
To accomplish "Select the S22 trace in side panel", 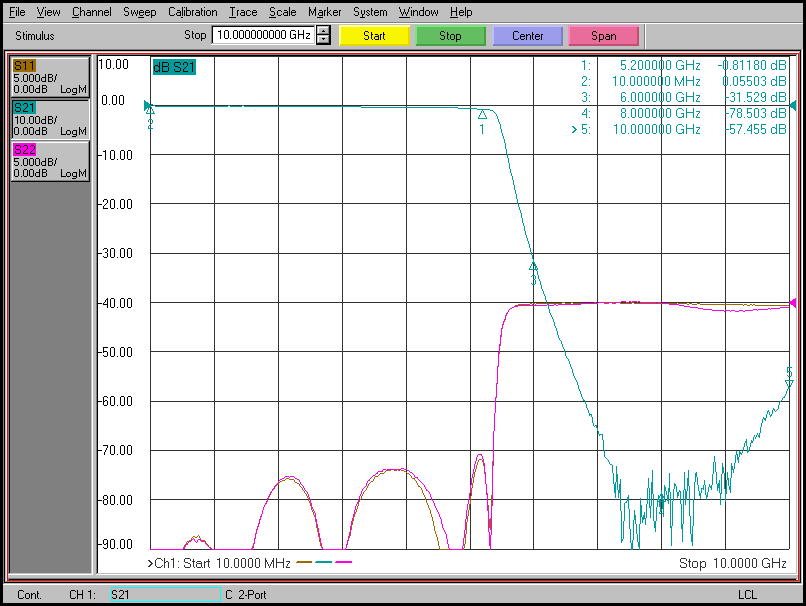I will click(x=49, y=161).
